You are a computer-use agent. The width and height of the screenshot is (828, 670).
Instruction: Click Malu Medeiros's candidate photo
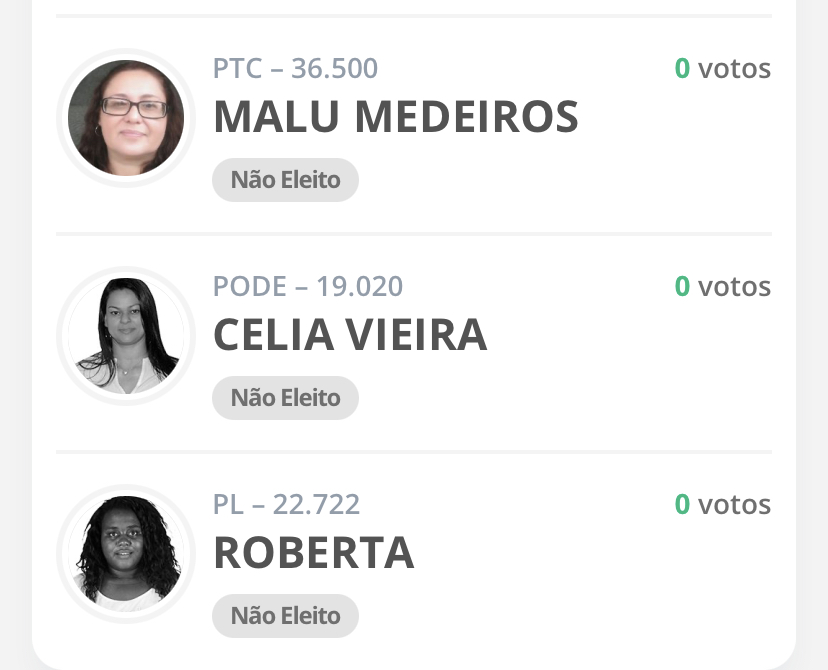pyautogui.click(x=126, y=118)
